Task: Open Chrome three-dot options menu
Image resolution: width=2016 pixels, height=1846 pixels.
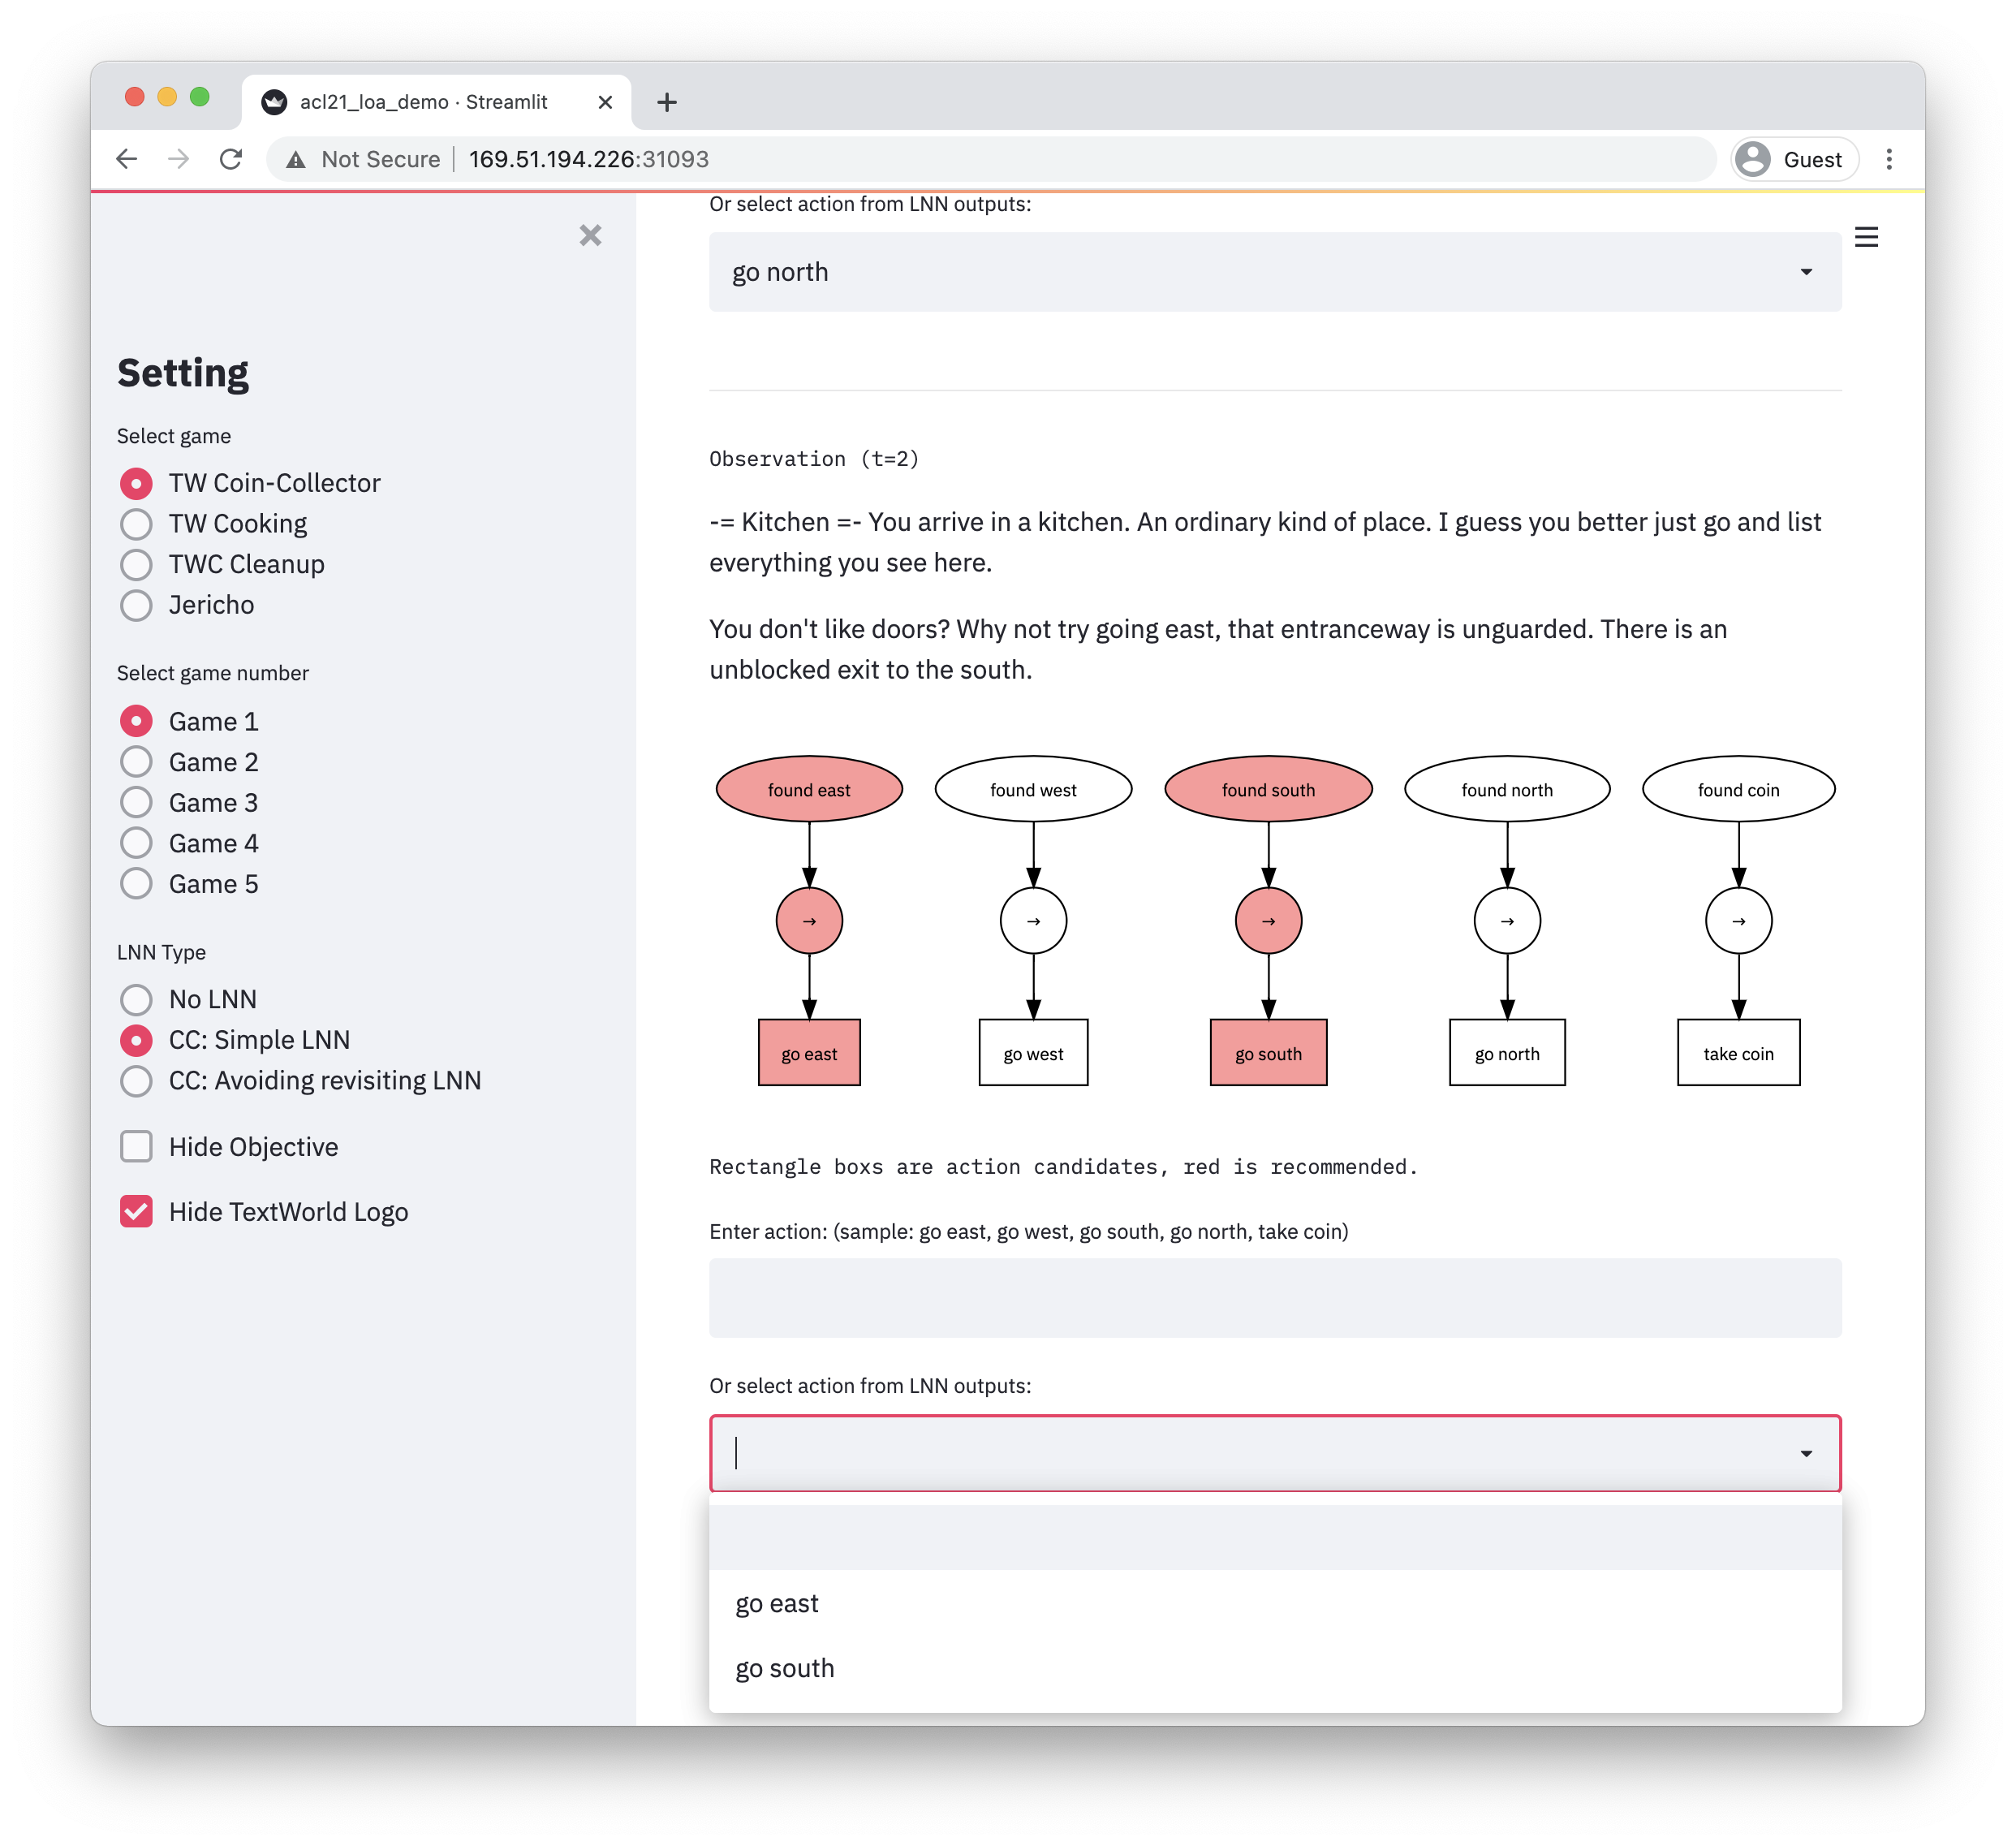Action: tap(1888, 159)
